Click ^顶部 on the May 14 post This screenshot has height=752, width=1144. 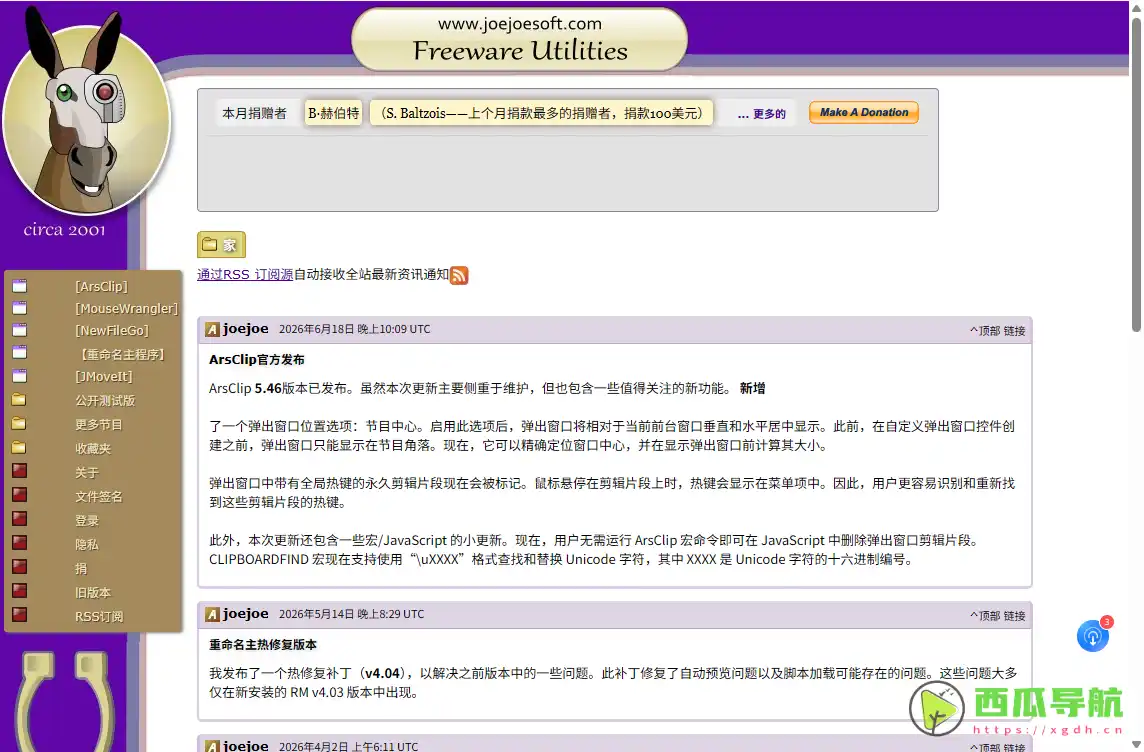click(x=985, y=616)
